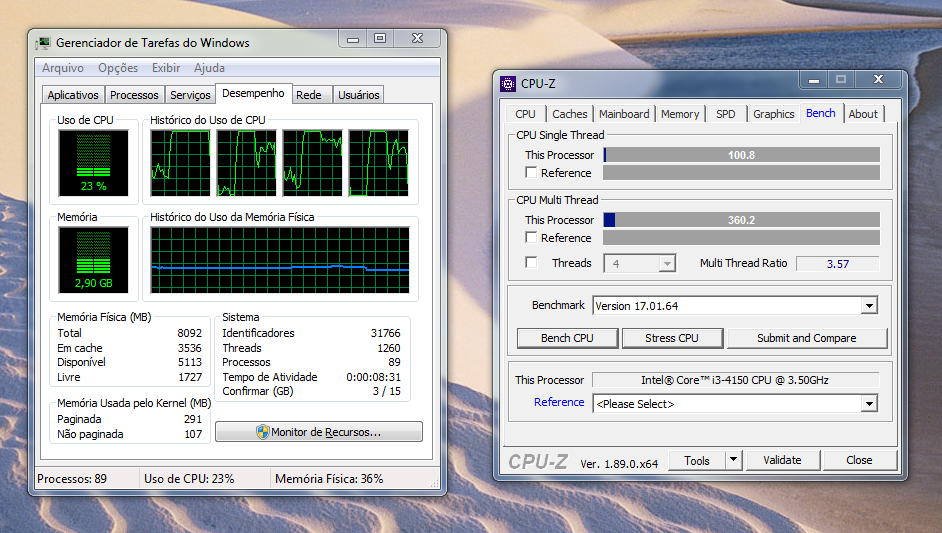
Task: Click the Tools button in CPU-Z
Action: [x=697, y=460]
